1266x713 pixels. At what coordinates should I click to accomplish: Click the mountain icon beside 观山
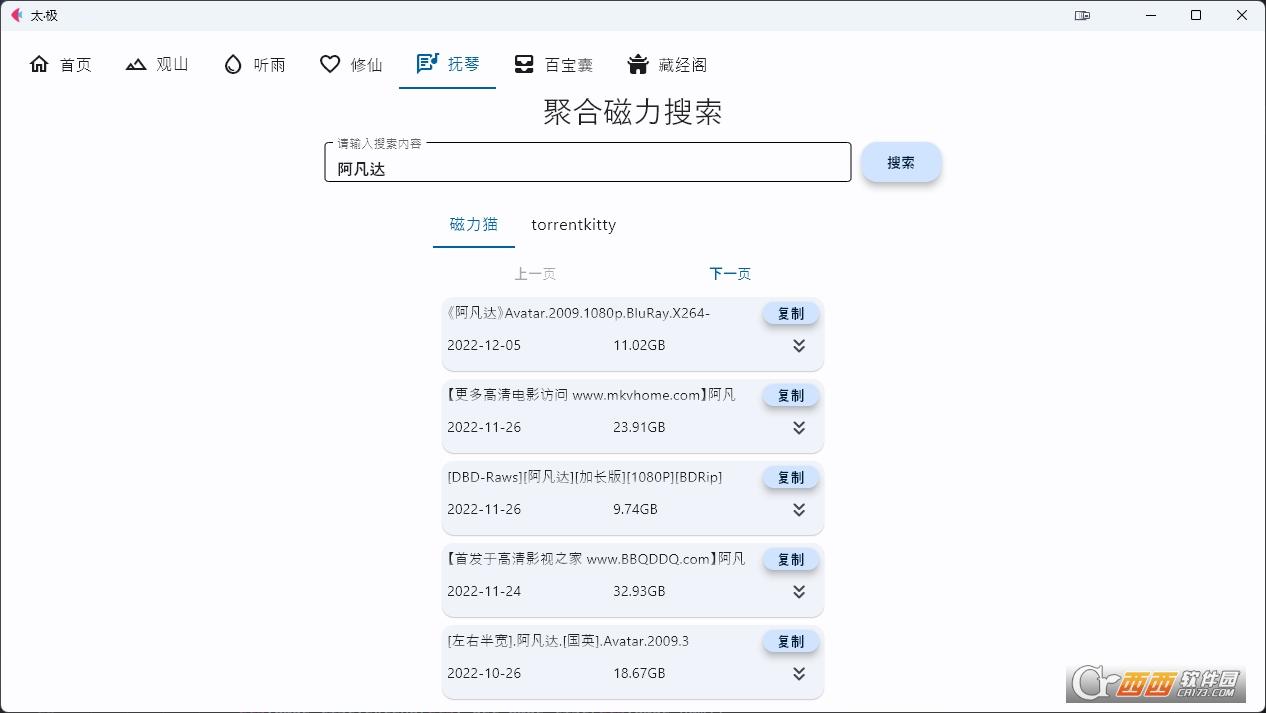point(136,64)
